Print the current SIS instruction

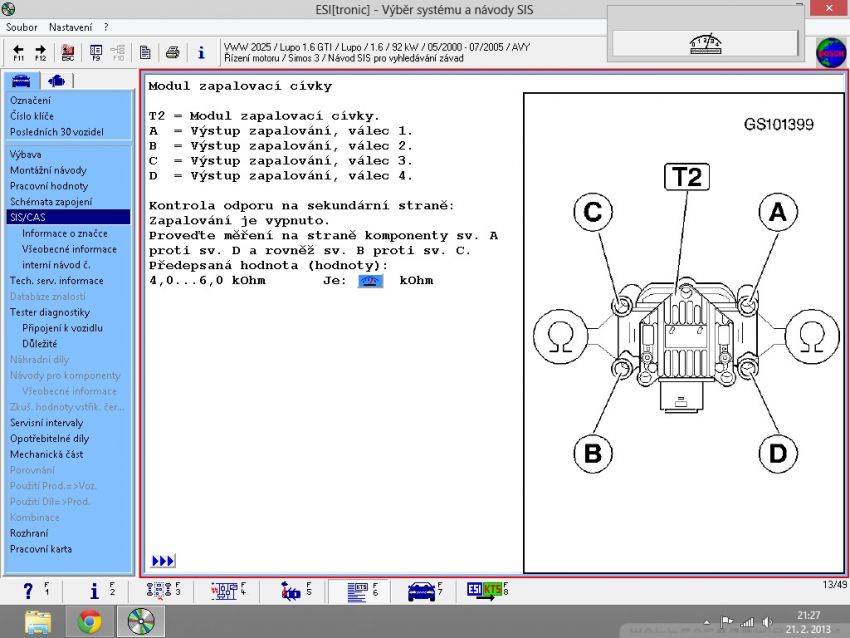[172, 52]
